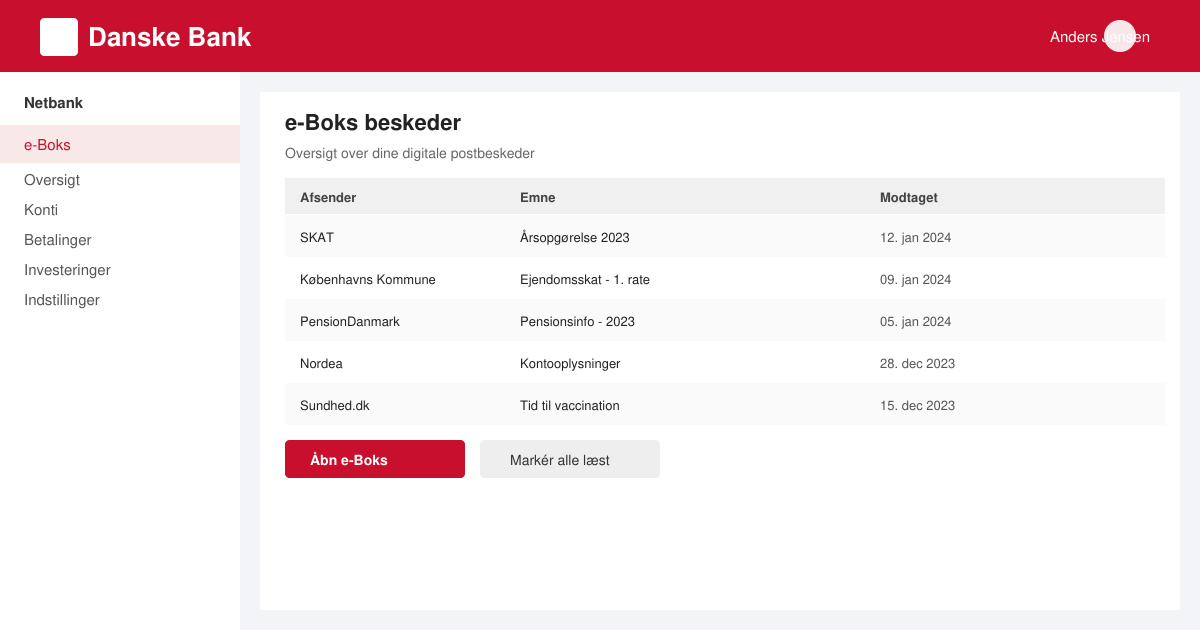The height and width of the screenshot is (630, 1200).
Task: Click the date 09. jan 2024
Action: click(x=915, y=279)
